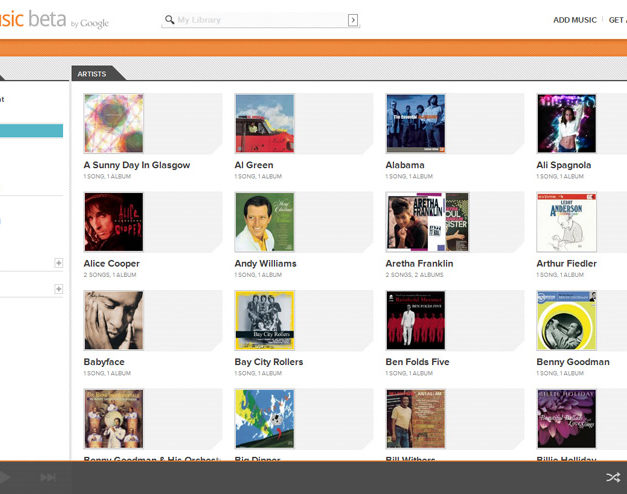Click the upper plus icon in the sidebar
627x494 pixels.
[x=58, y=263]
